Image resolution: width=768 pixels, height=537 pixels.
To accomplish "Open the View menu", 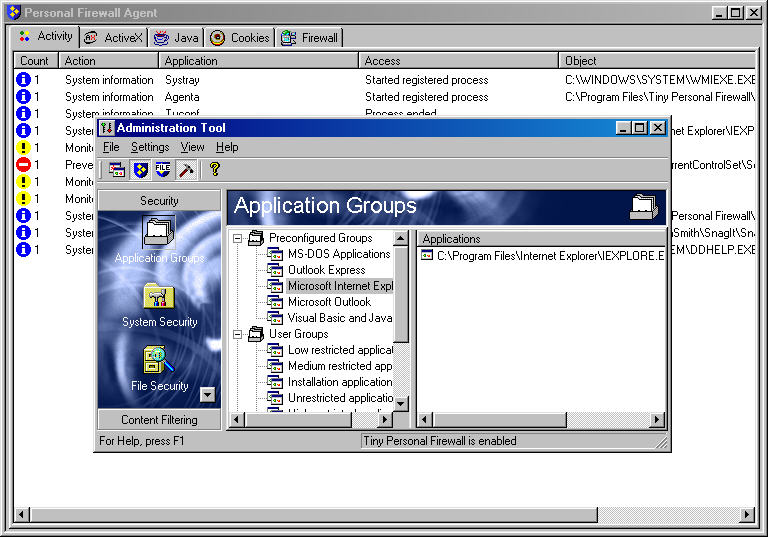I will pos(192,147).
